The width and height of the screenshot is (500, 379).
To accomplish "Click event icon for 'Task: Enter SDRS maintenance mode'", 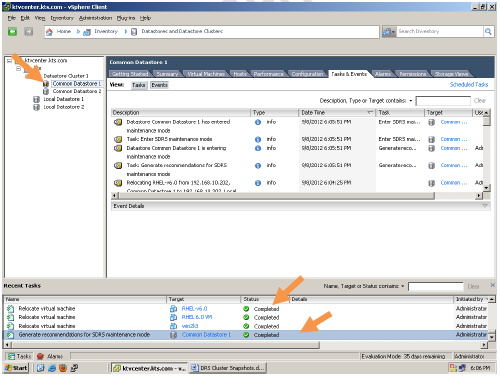I will point(118,139).
